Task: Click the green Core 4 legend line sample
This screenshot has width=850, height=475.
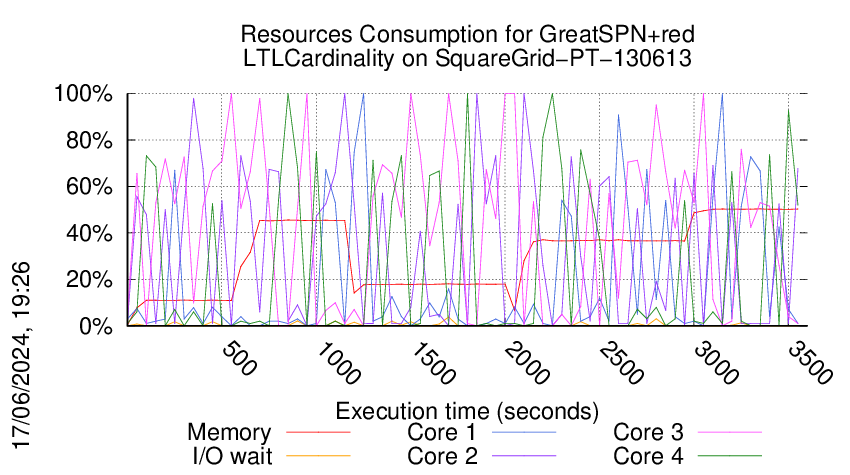Action: coord(730,456)
